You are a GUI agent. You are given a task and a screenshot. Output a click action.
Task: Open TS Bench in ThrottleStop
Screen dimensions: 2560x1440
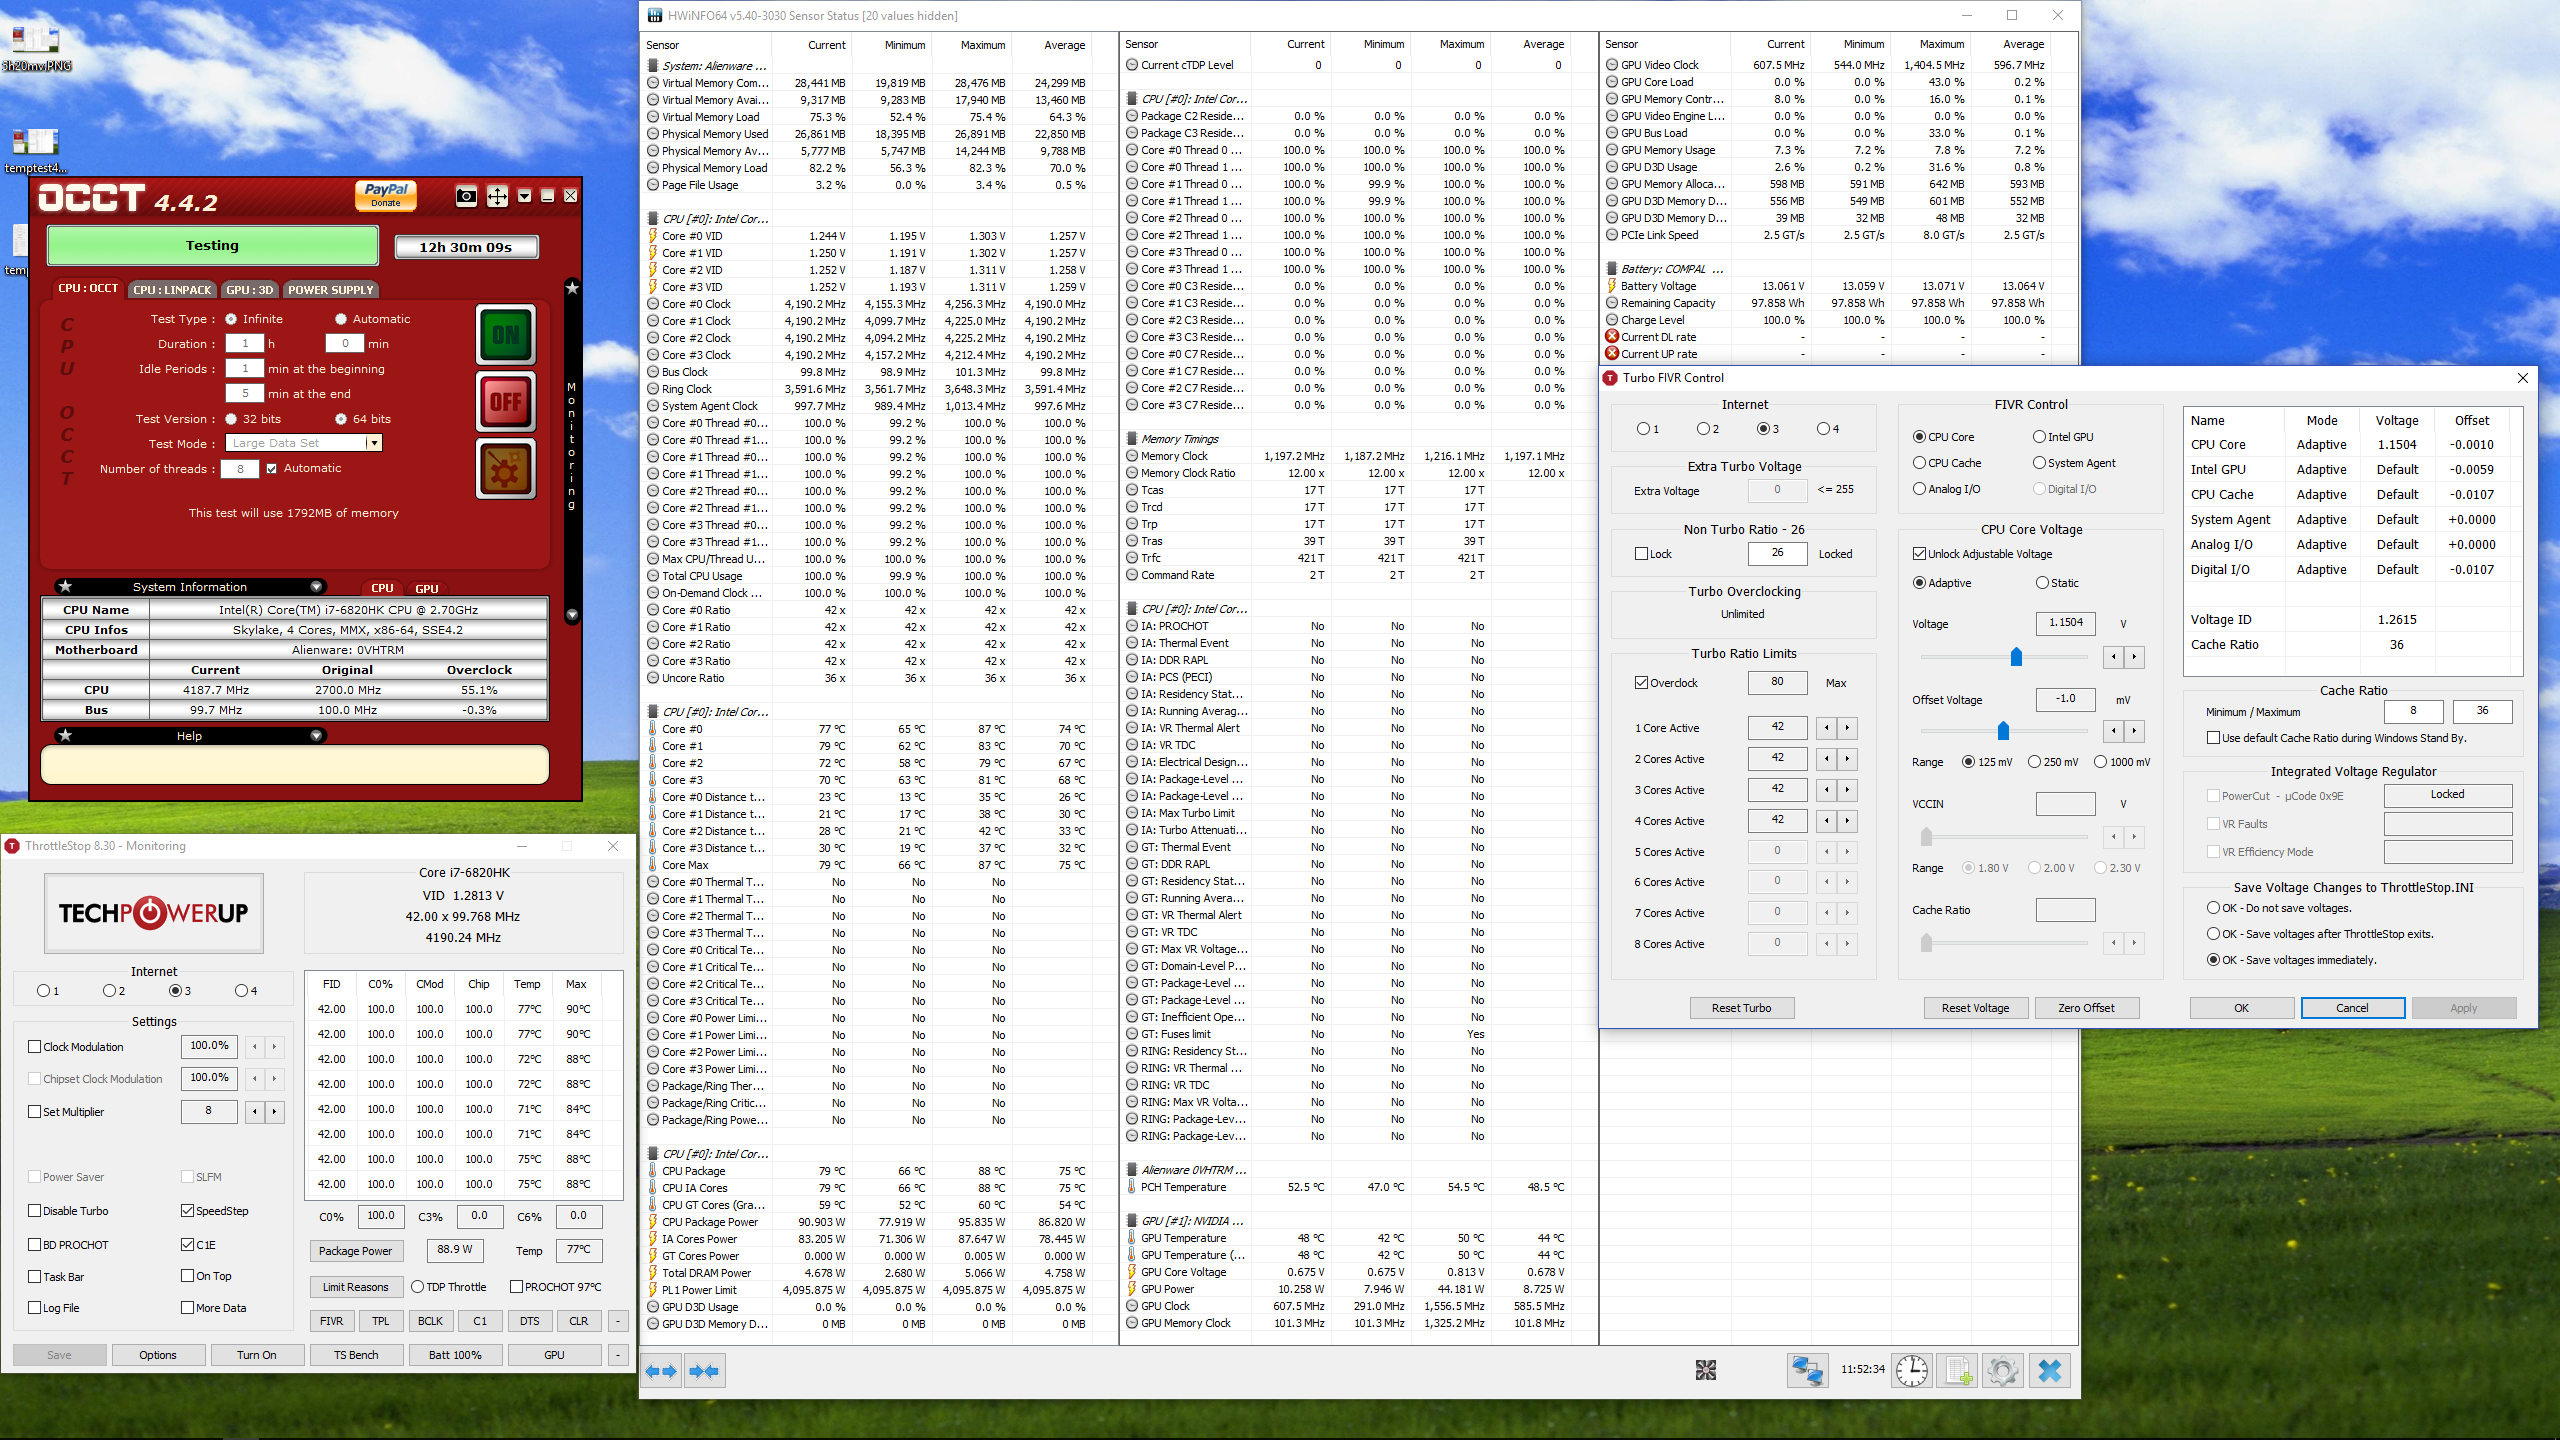coord(357,1355)
